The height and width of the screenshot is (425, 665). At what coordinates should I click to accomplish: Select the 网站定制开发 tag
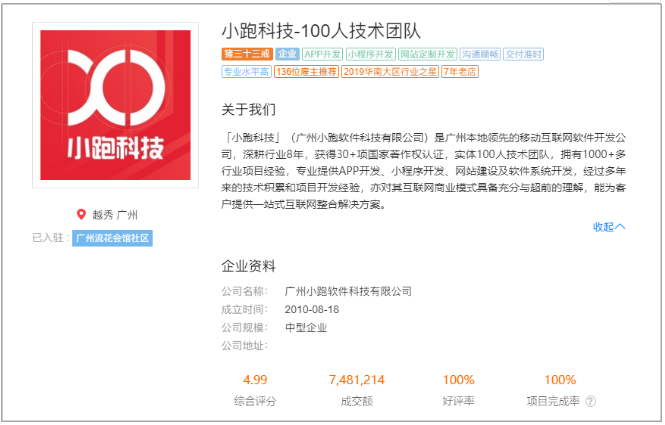click(x=427, y=54)
